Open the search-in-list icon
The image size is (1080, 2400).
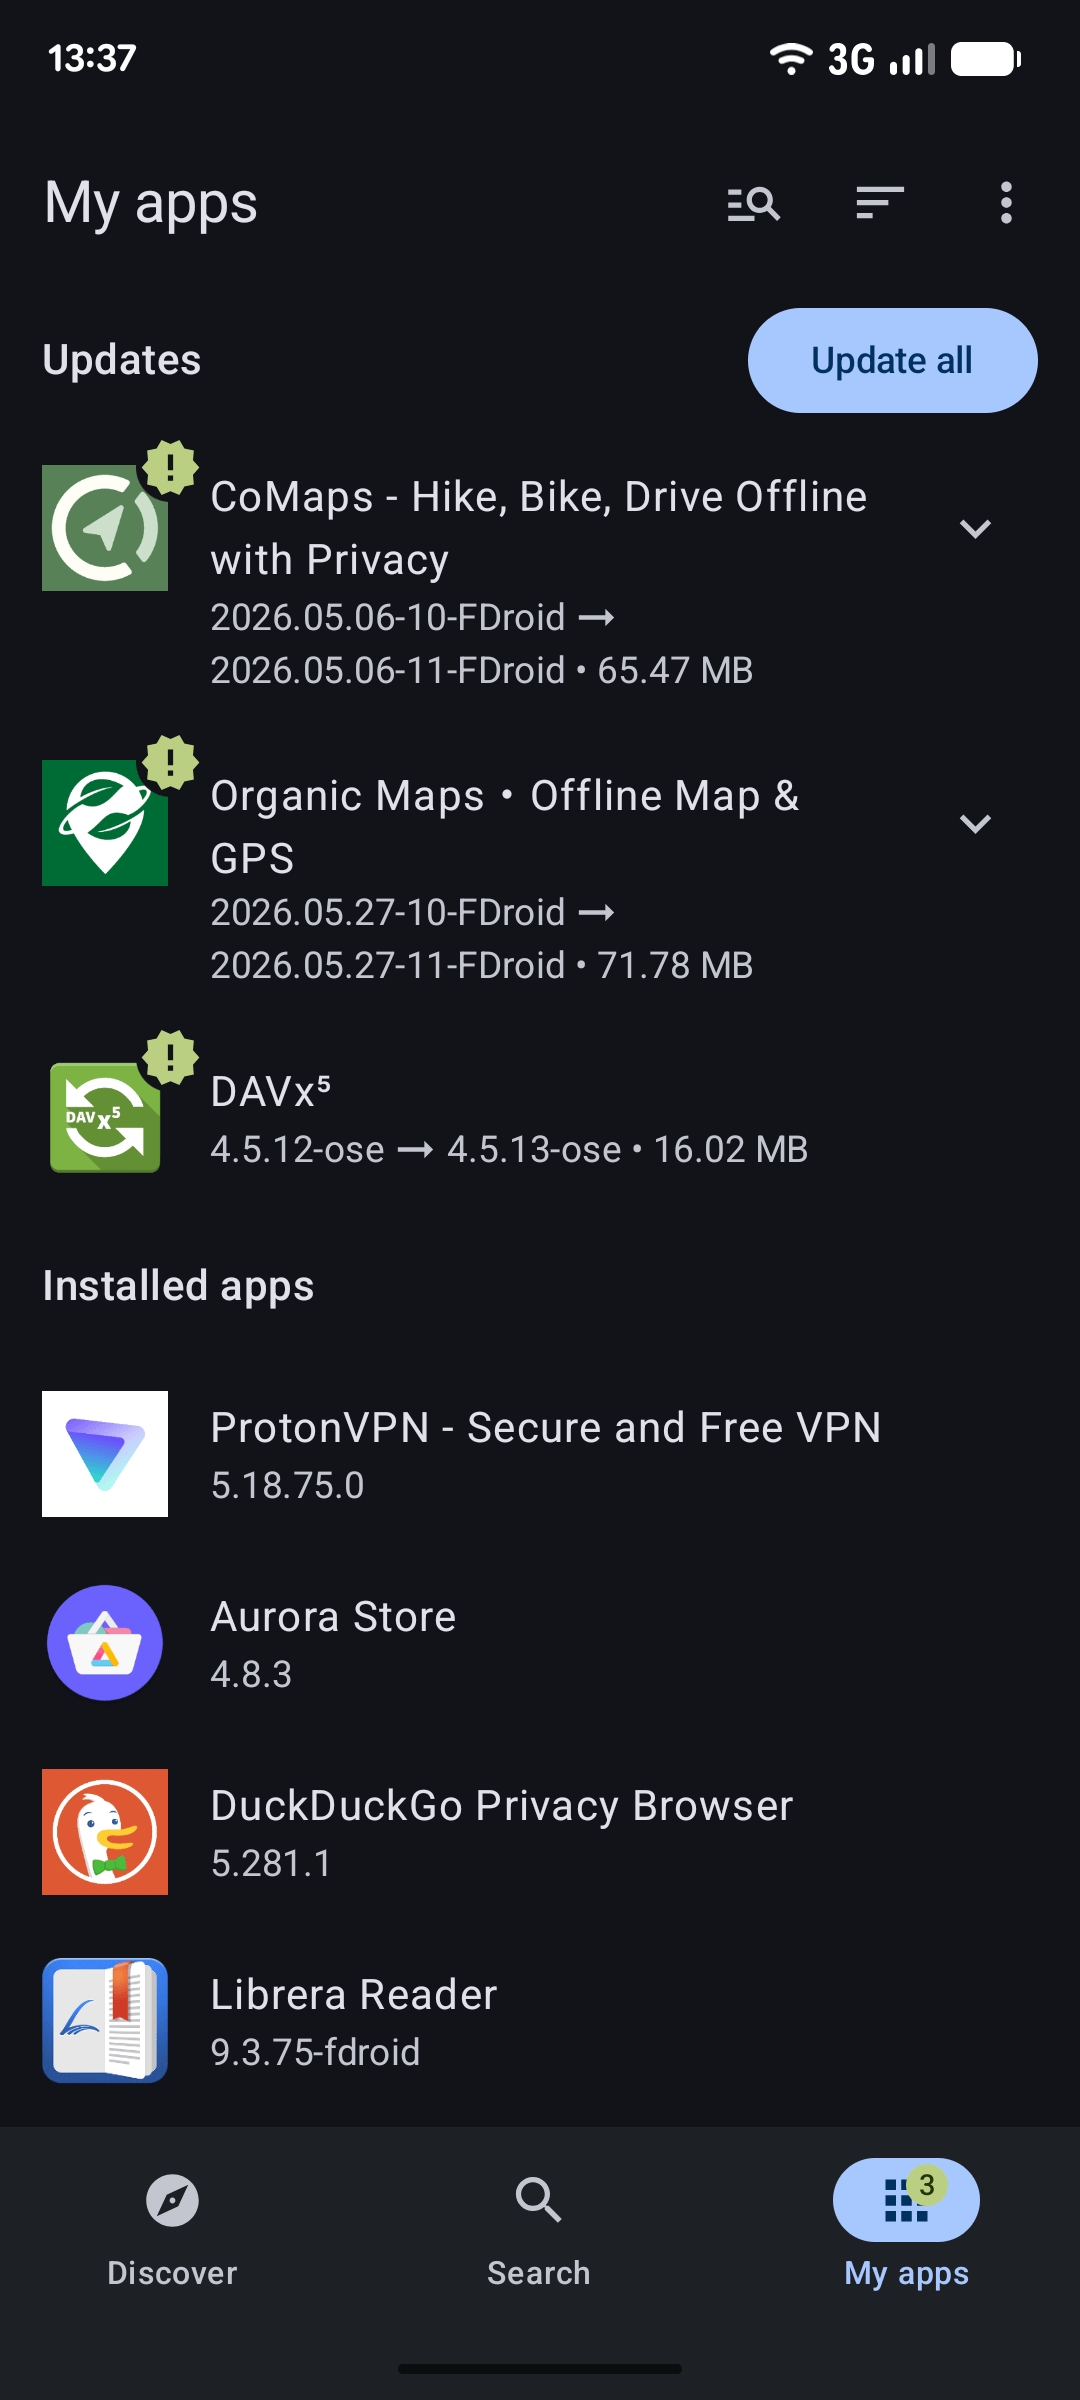pos(753,203)
